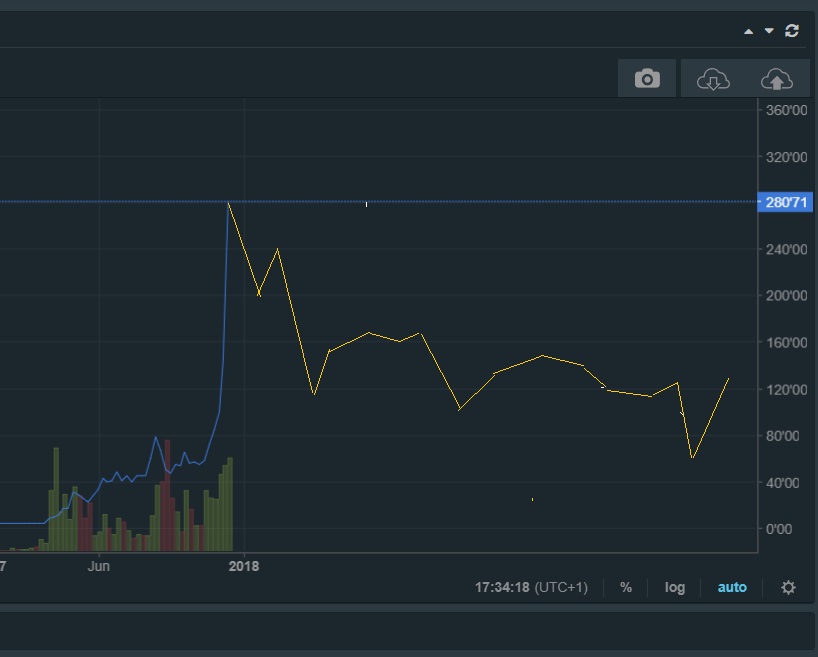Click the down triangle arrow in the header

(x=769, y=32)
